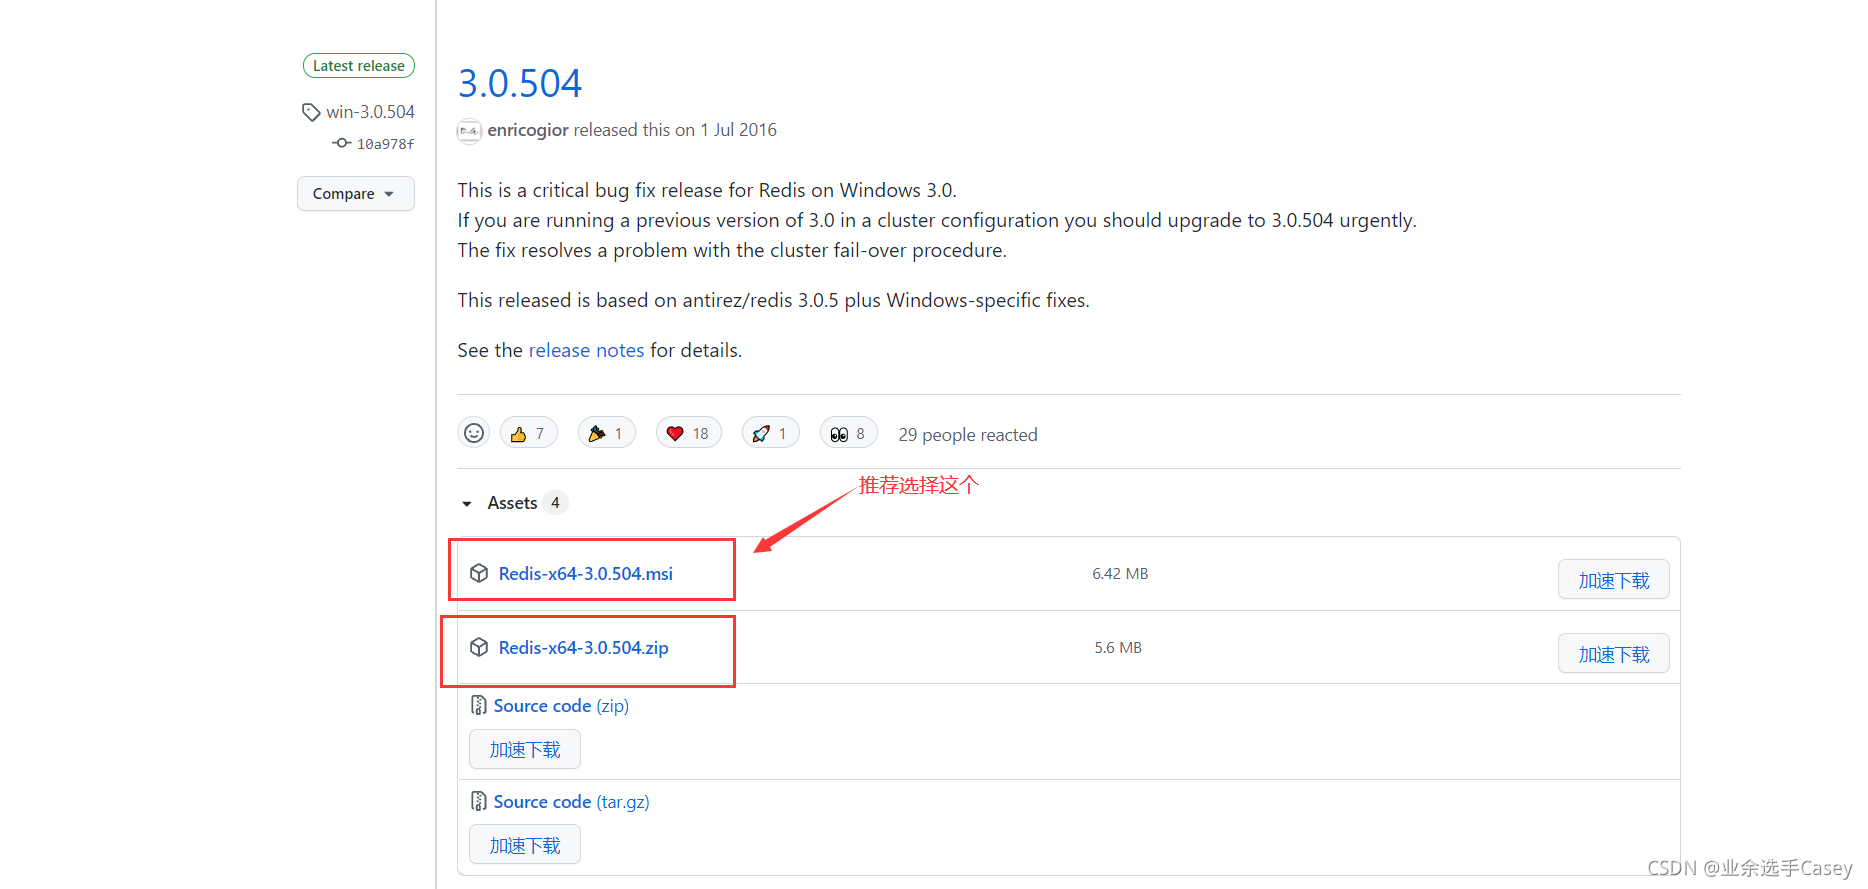Click 加速下载 button for the msi file

pyautogui.click(x=1613, y=580)
